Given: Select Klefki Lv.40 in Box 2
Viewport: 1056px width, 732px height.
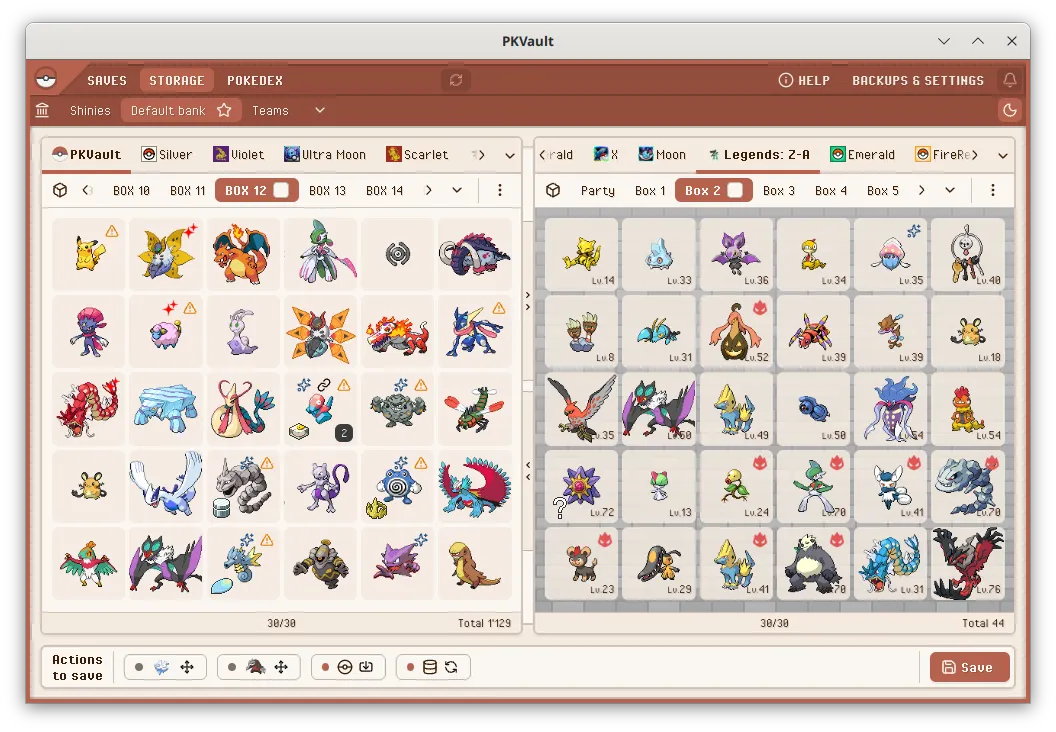Looking at the screenshot, I should (968, 254).
